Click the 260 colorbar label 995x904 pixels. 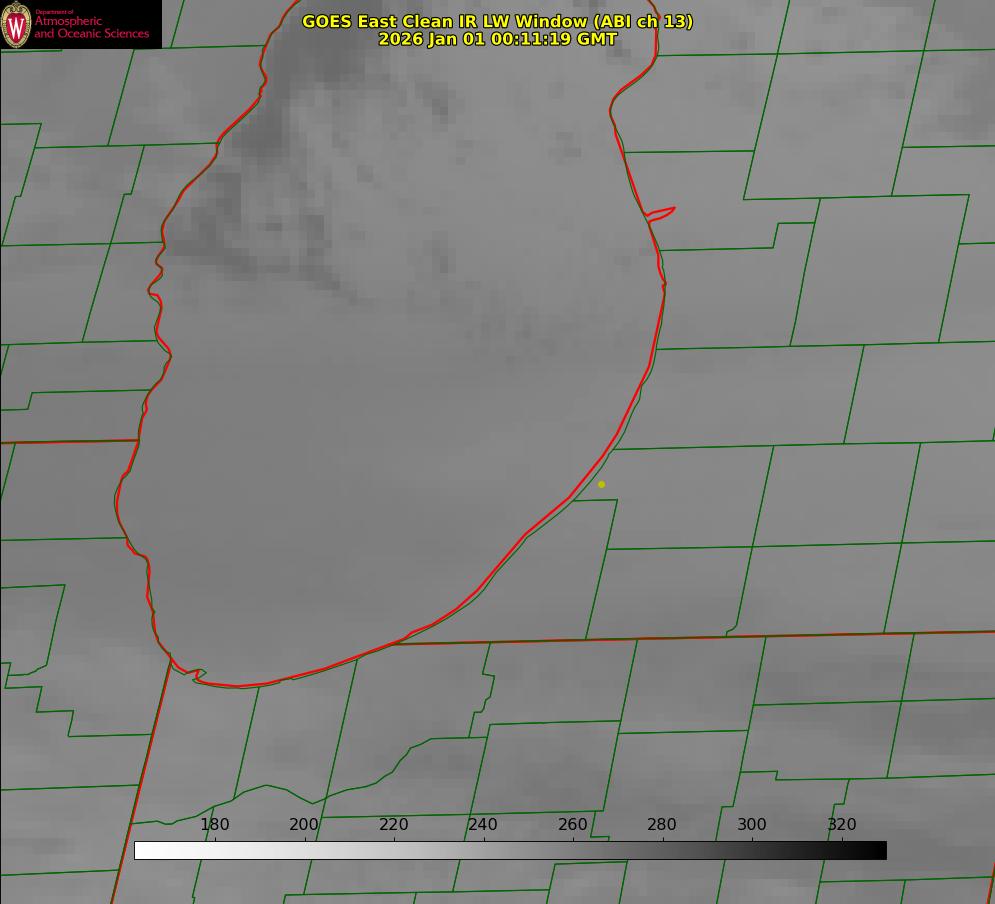(573, 824)
